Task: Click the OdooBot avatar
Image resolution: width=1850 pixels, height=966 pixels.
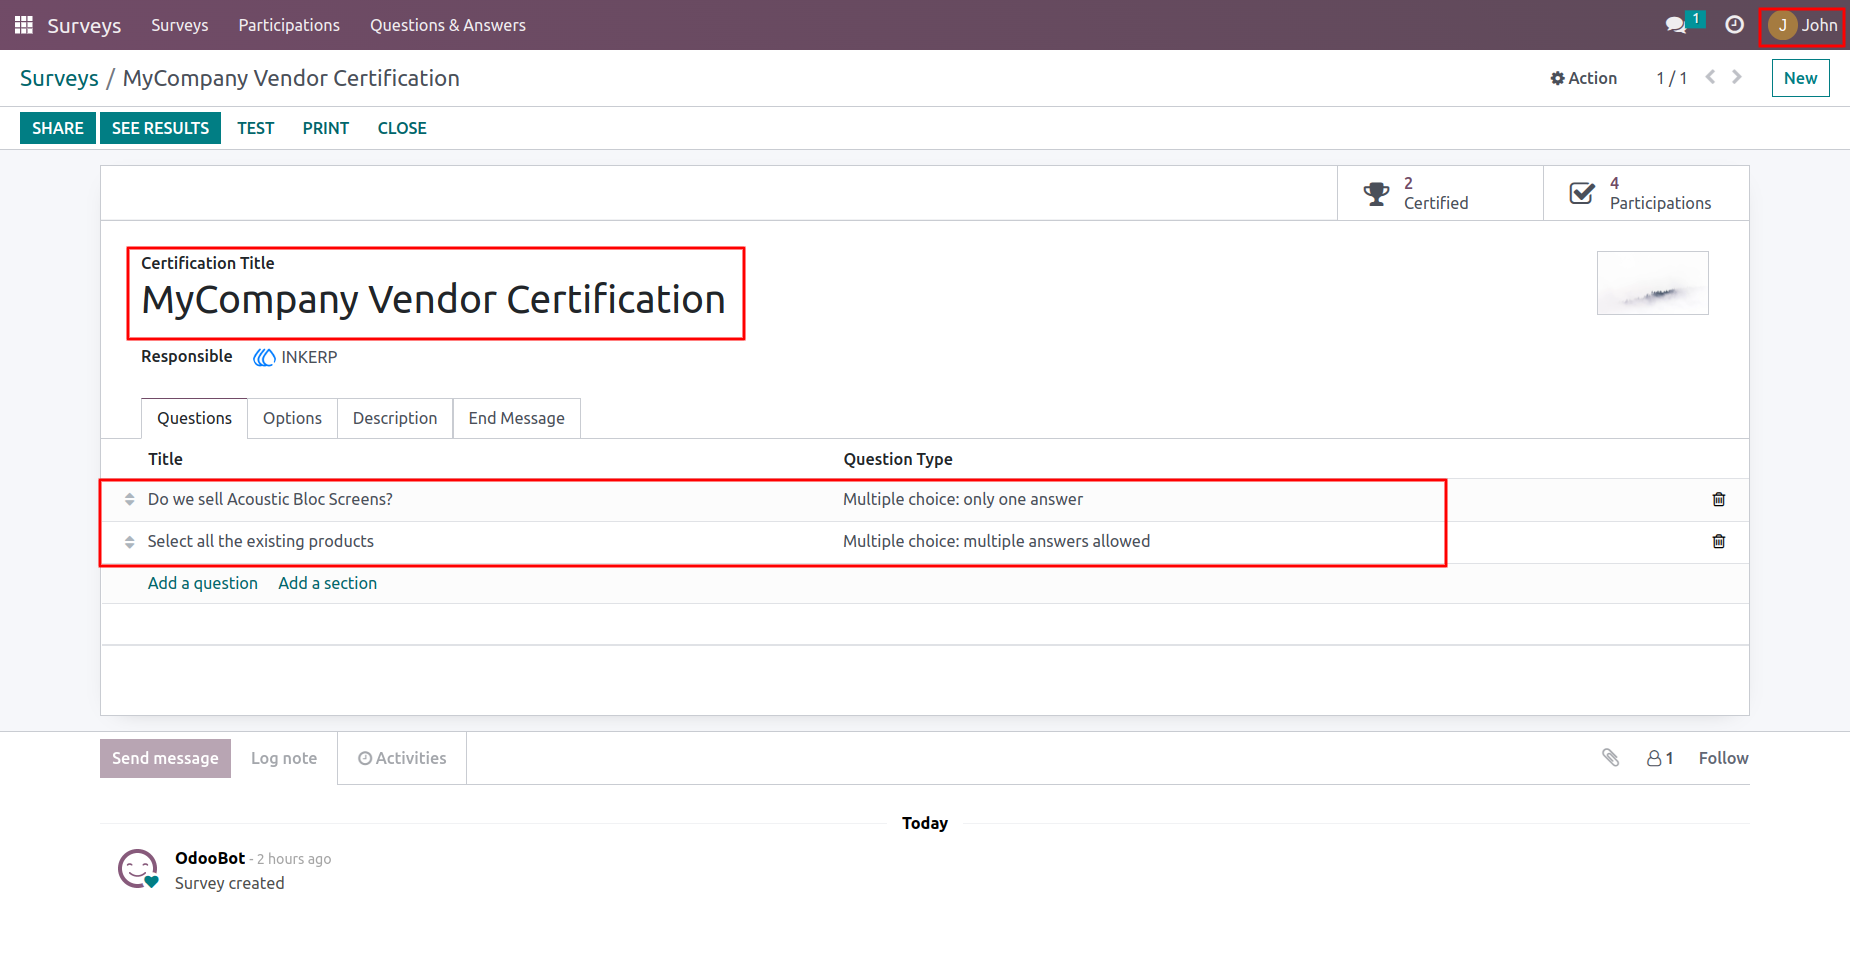Action: [138, 869]
